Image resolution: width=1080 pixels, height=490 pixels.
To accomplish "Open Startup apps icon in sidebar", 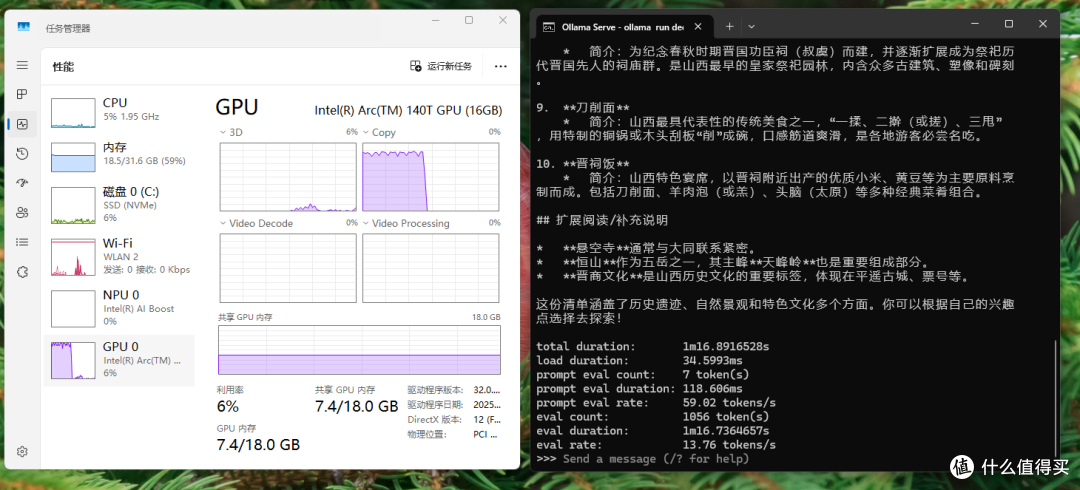I will click(x=23, y=183).
